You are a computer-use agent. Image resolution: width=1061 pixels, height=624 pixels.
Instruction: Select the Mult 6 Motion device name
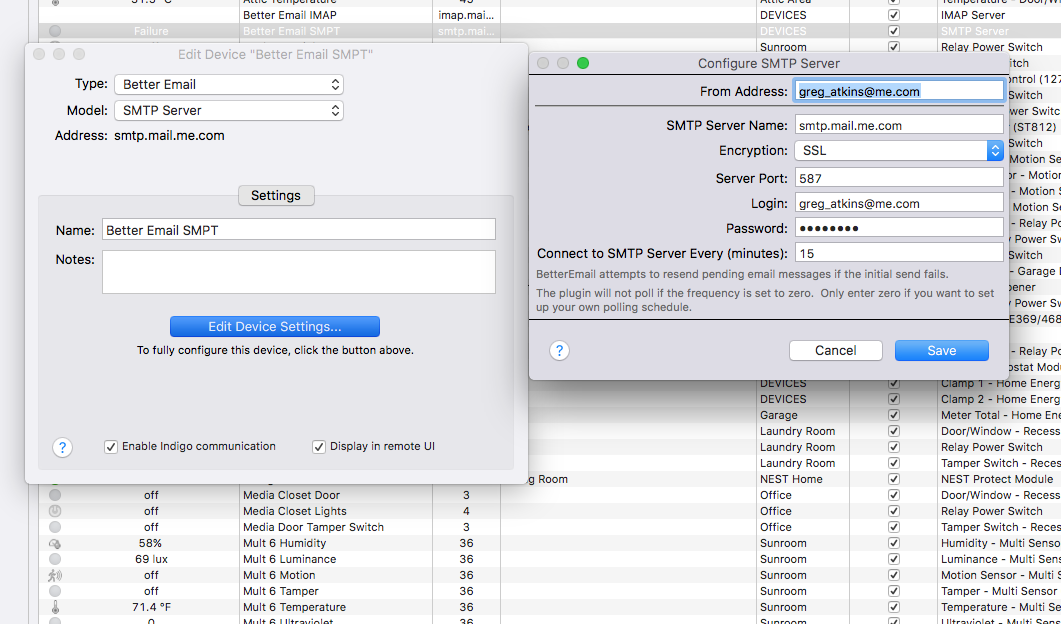pyautogui.click(x=279, y=575)
